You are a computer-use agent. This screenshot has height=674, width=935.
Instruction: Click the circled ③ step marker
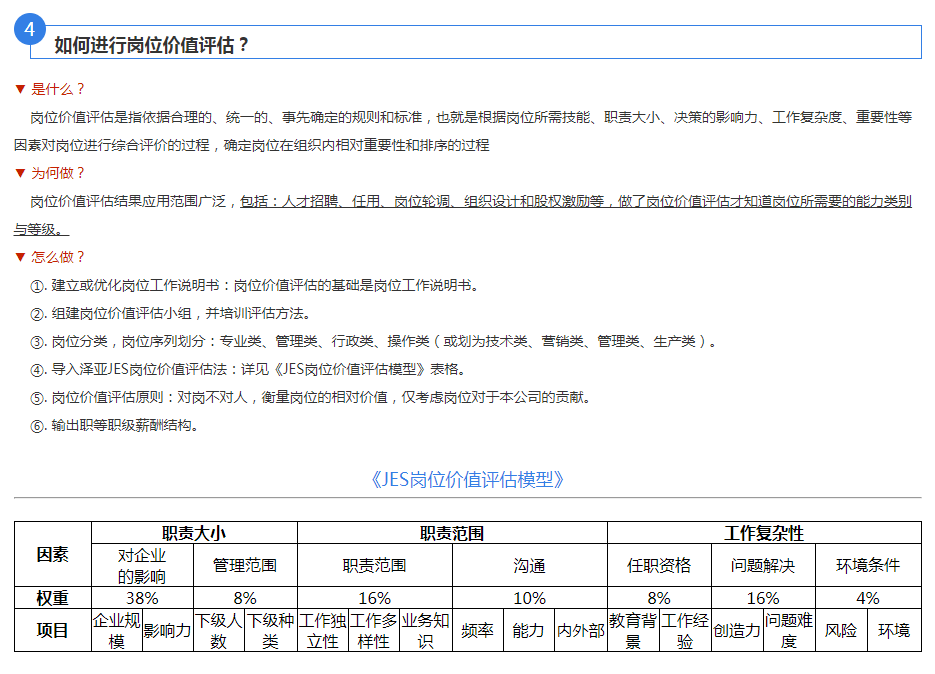38,341
